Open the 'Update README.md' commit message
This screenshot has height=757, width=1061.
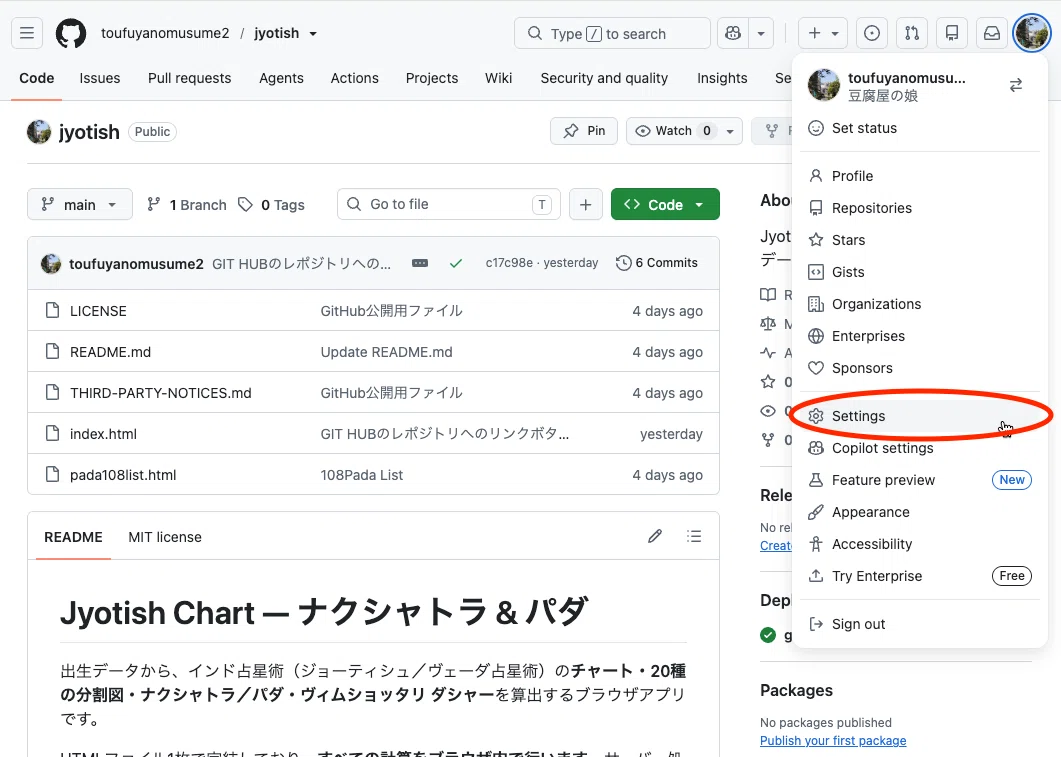pos(386,352)
